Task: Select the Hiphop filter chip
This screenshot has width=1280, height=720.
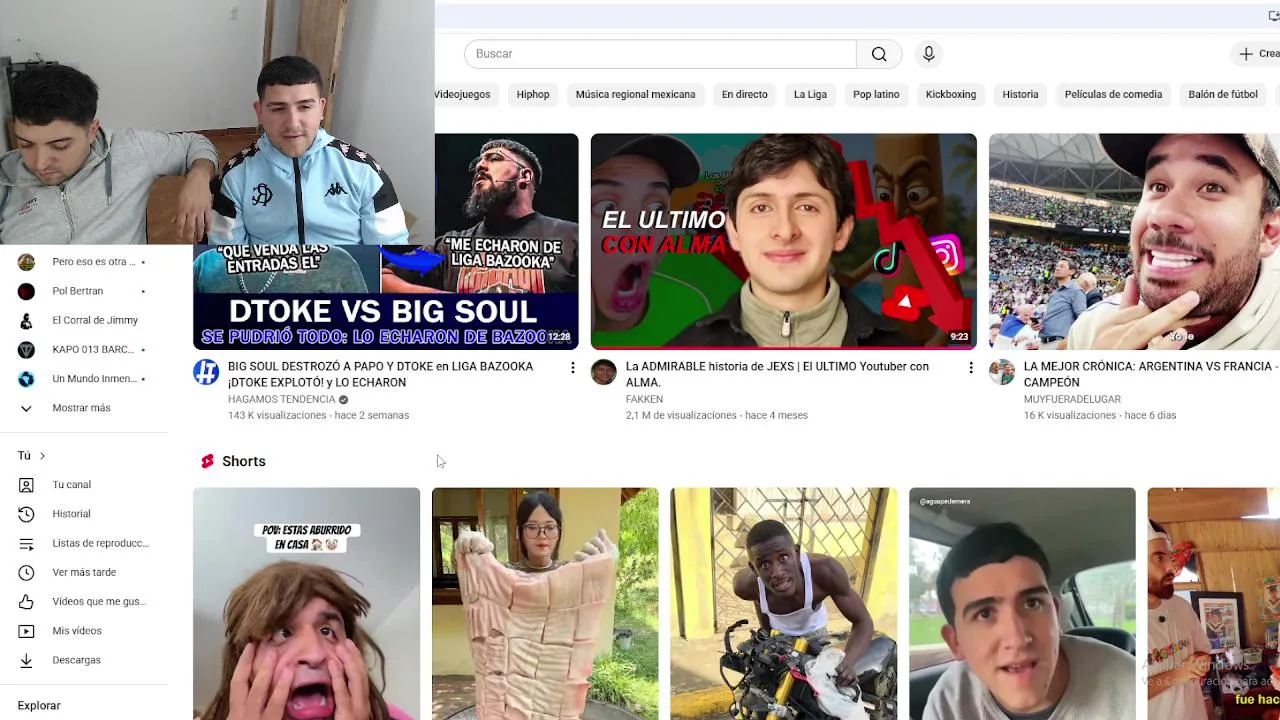Action: coord(533,94)
